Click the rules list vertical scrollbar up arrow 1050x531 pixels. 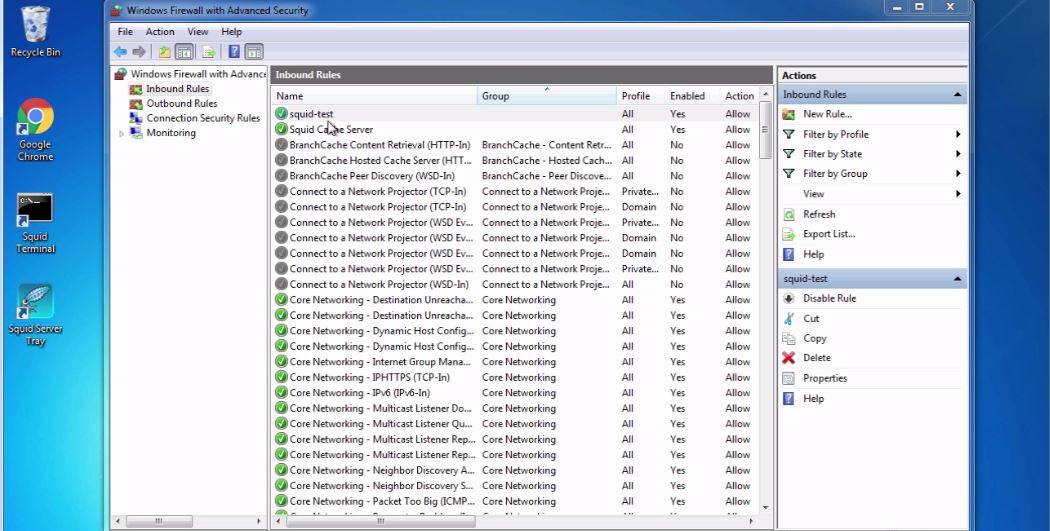[765, 95]
